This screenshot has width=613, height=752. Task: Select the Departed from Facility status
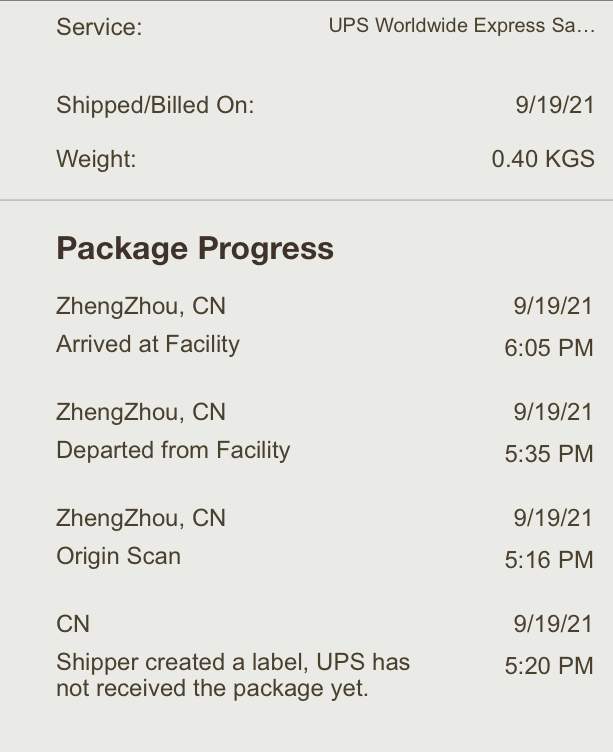(x=173, y=450)
